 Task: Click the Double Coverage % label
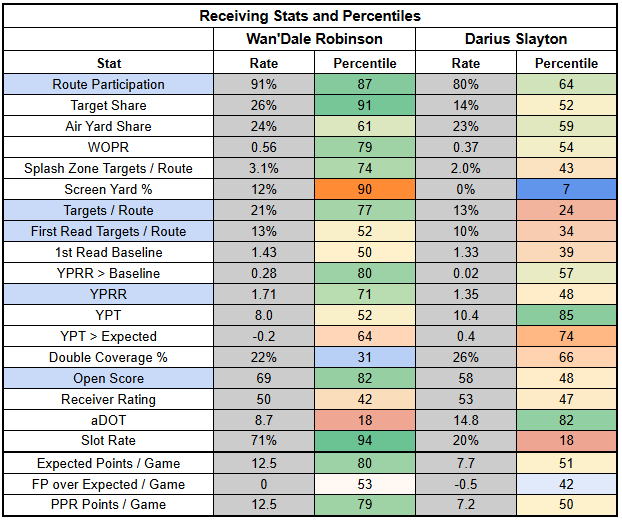[109, 357]
